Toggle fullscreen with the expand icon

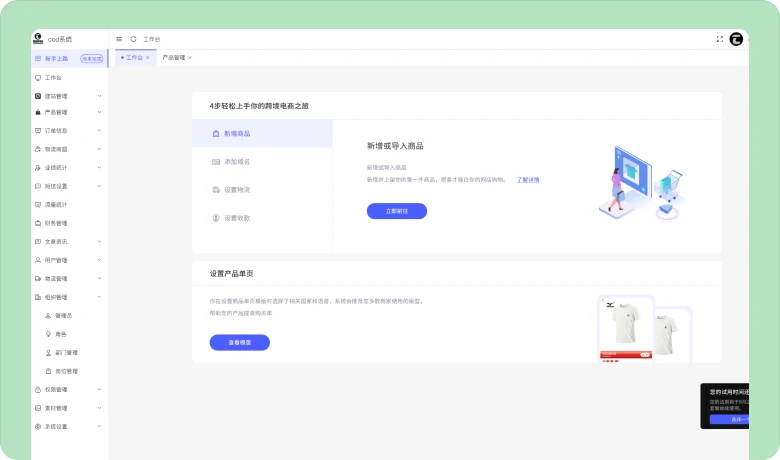pos(720,39)
